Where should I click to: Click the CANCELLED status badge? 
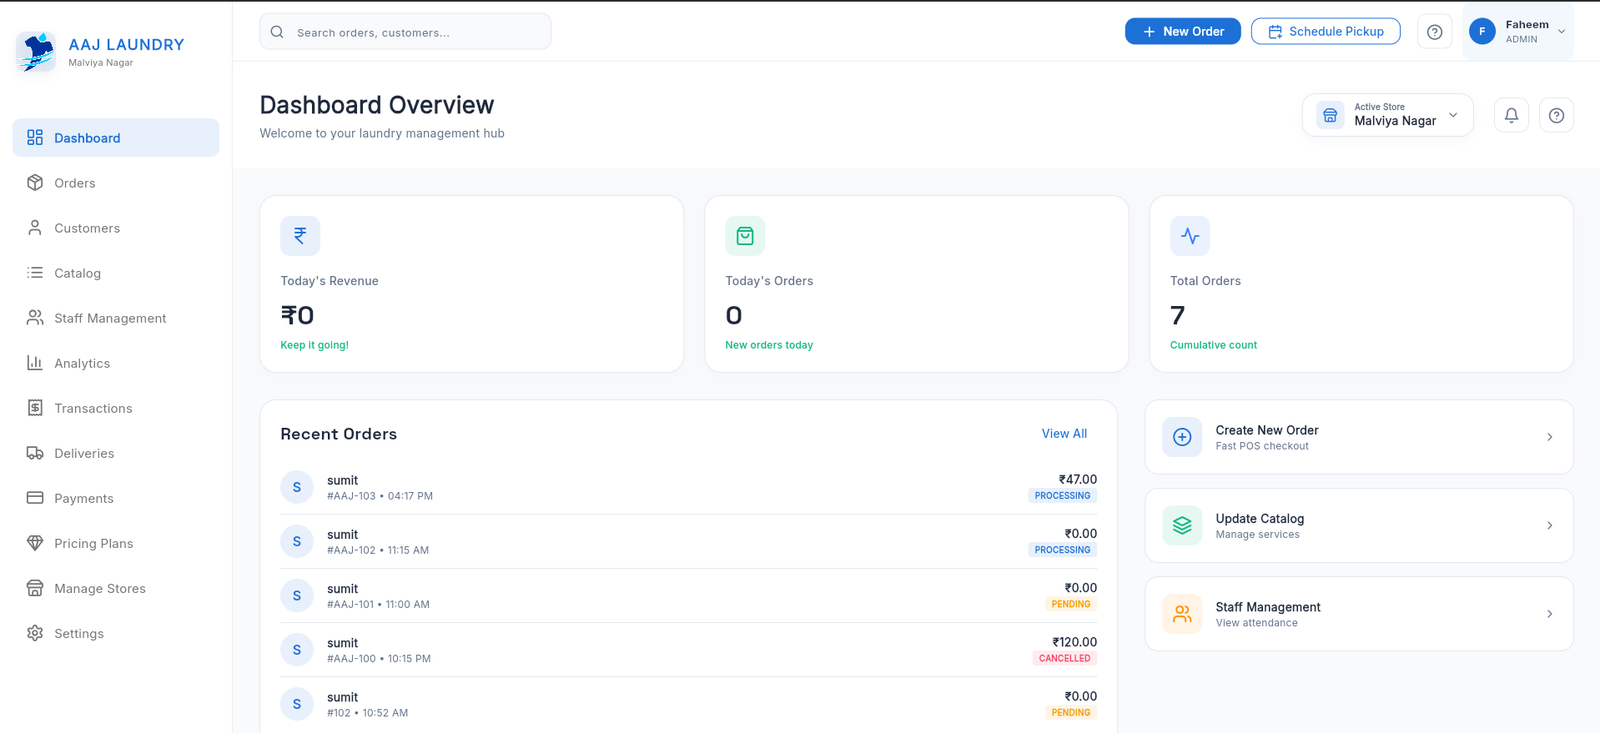pyautogui.click(x=1064, y=658)
